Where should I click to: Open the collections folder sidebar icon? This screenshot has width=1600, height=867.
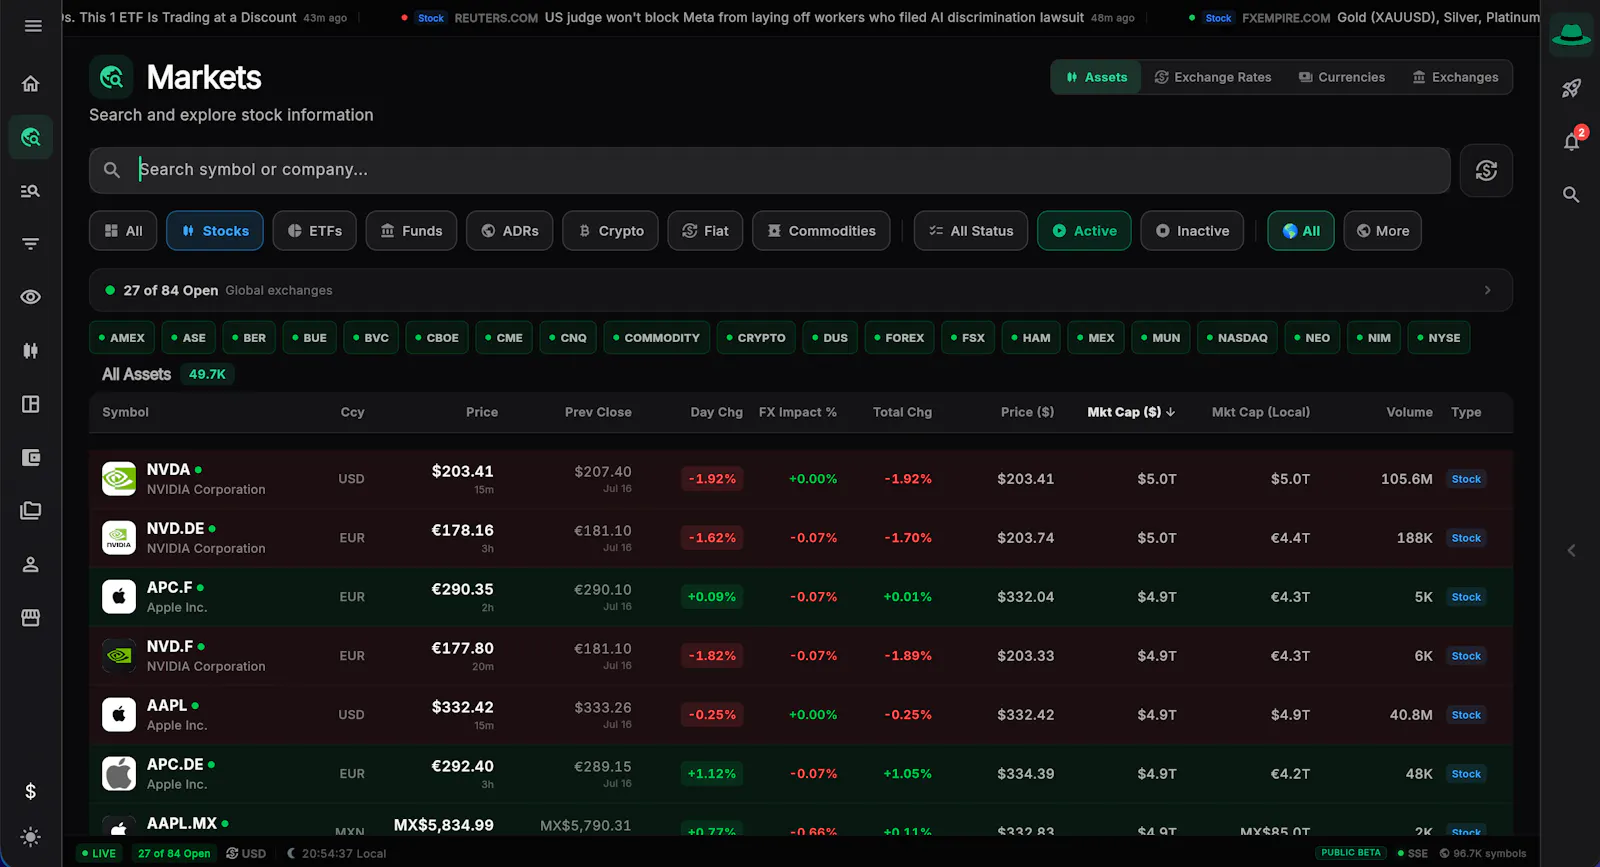pos(31,511)
